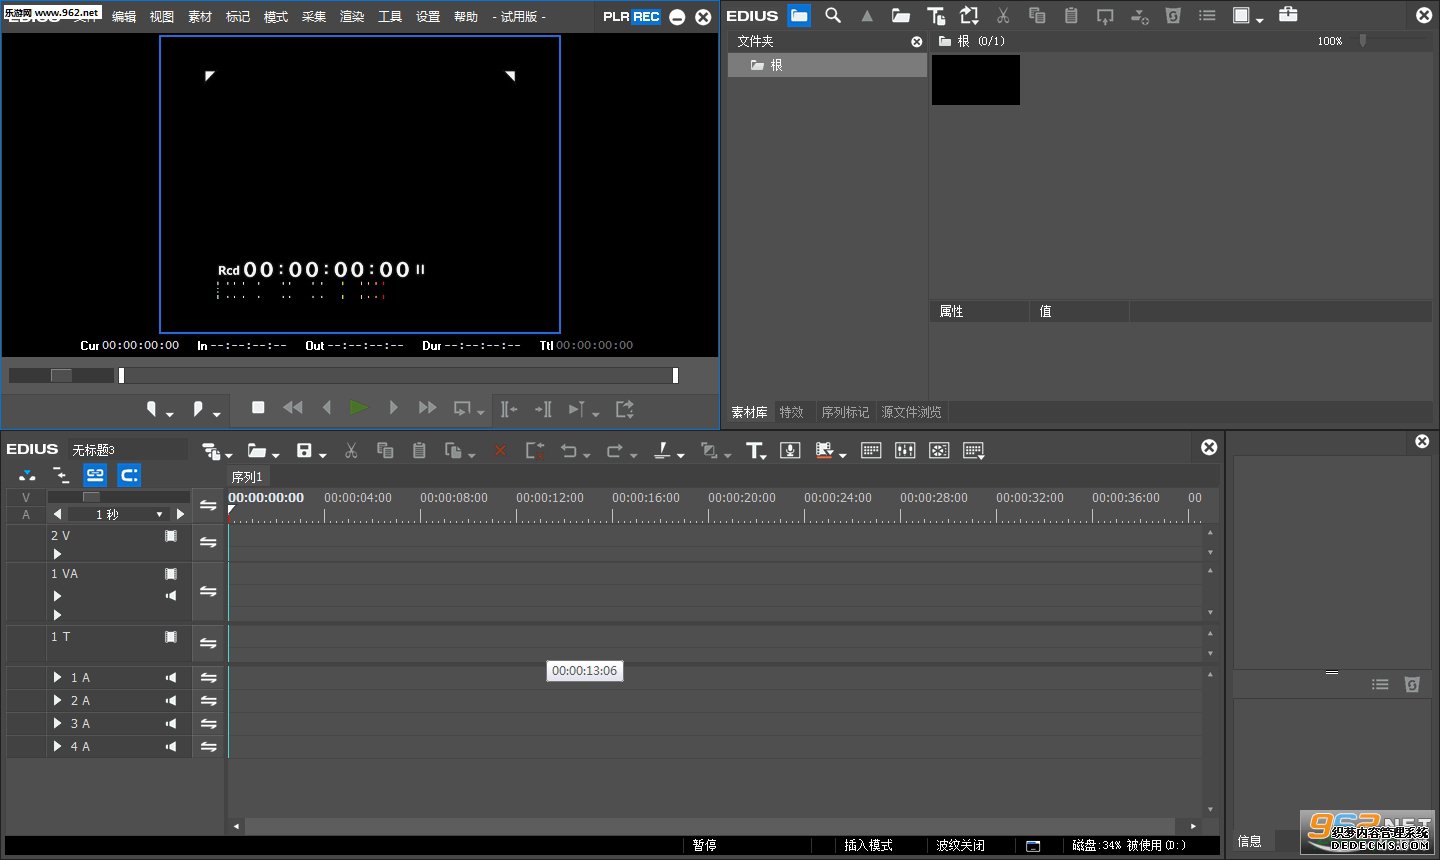The height and width of the screenshot is (860, 1440).
Task: Mute audio track 3 A
Action: [171, 724]
